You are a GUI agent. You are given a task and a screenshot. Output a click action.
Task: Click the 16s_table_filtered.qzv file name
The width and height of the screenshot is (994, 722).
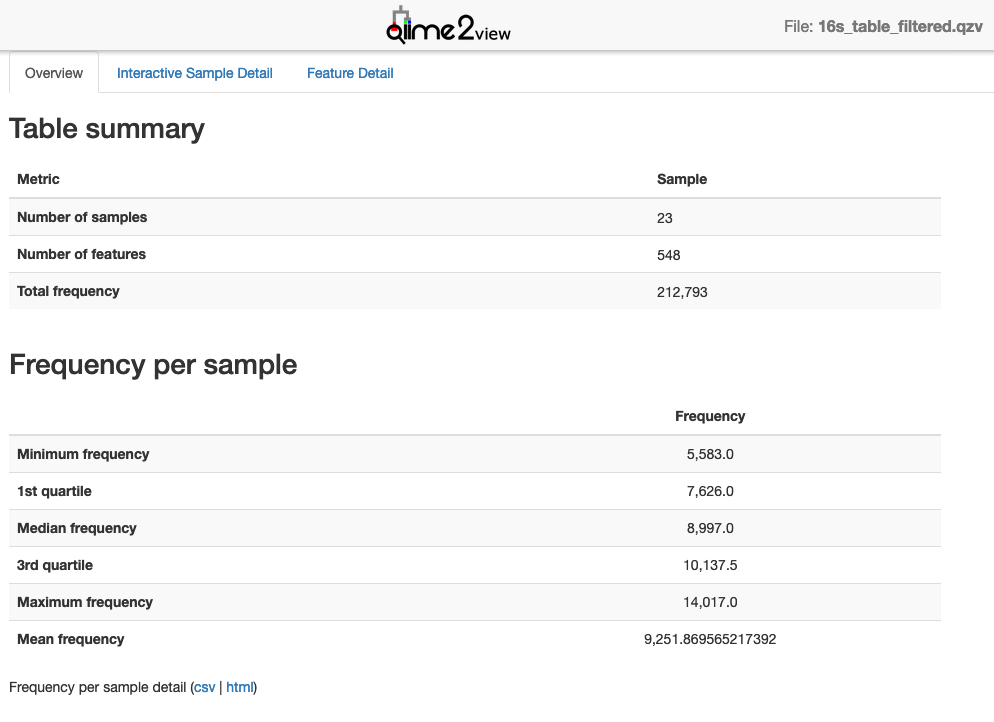click(899, 27)
